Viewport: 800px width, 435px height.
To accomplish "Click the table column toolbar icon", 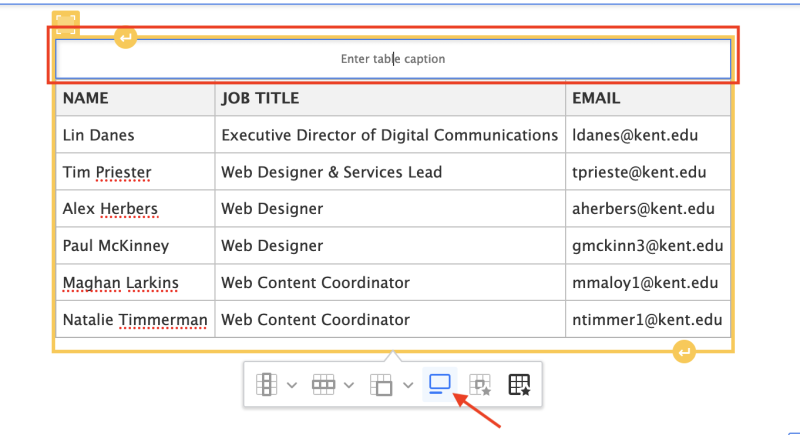I will tap(265, 384).
